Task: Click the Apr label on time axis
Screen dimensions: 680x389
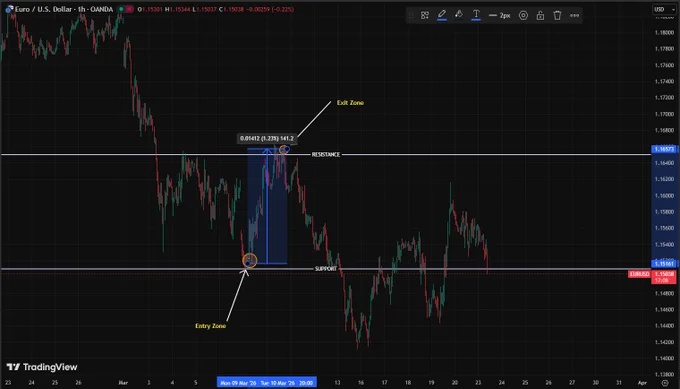Action: click(642, 382)
